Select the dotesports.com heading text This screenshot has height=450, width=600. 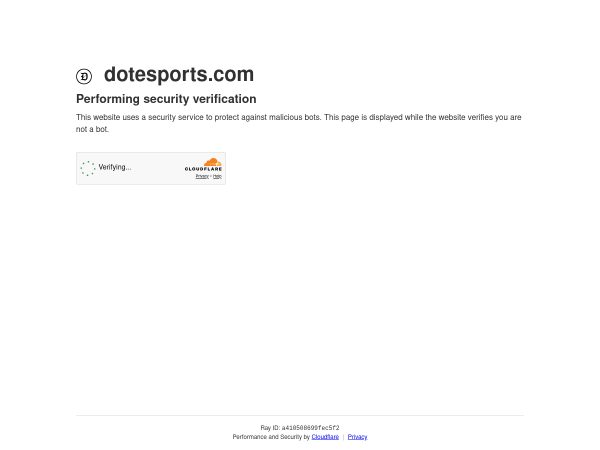179,74
